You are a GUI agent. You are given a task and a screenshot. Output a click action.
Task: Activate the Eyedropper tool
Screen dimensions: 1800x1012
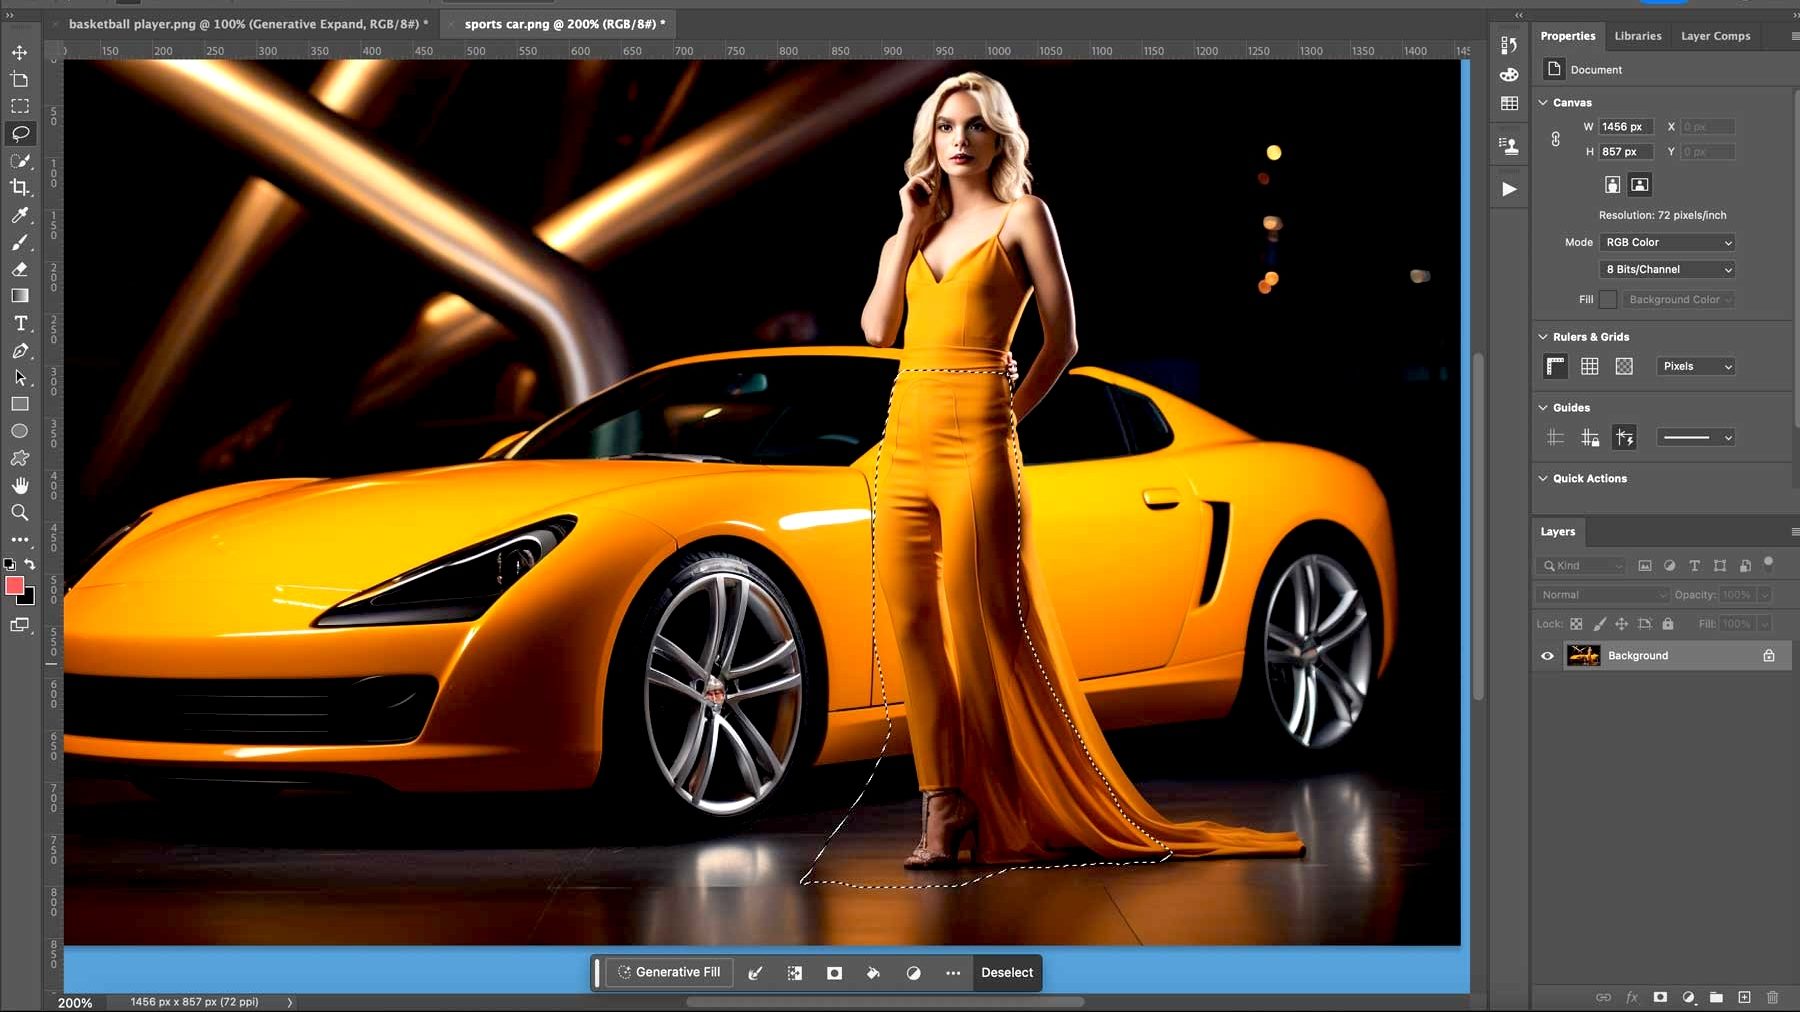pos(19,215)
